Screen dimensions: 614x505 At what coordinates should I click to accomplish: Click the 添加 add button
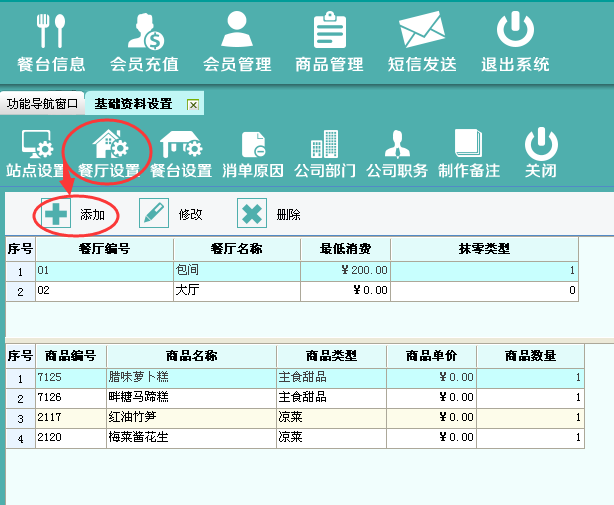point(75,214)
